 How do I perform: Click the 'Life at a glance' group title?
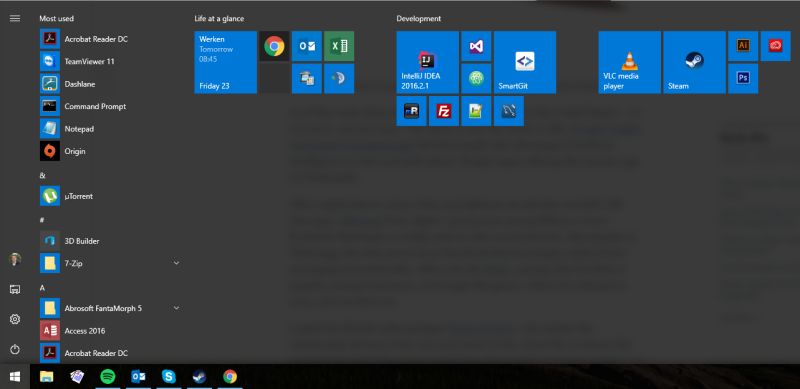pyautogui.click(x=219, y=19)
